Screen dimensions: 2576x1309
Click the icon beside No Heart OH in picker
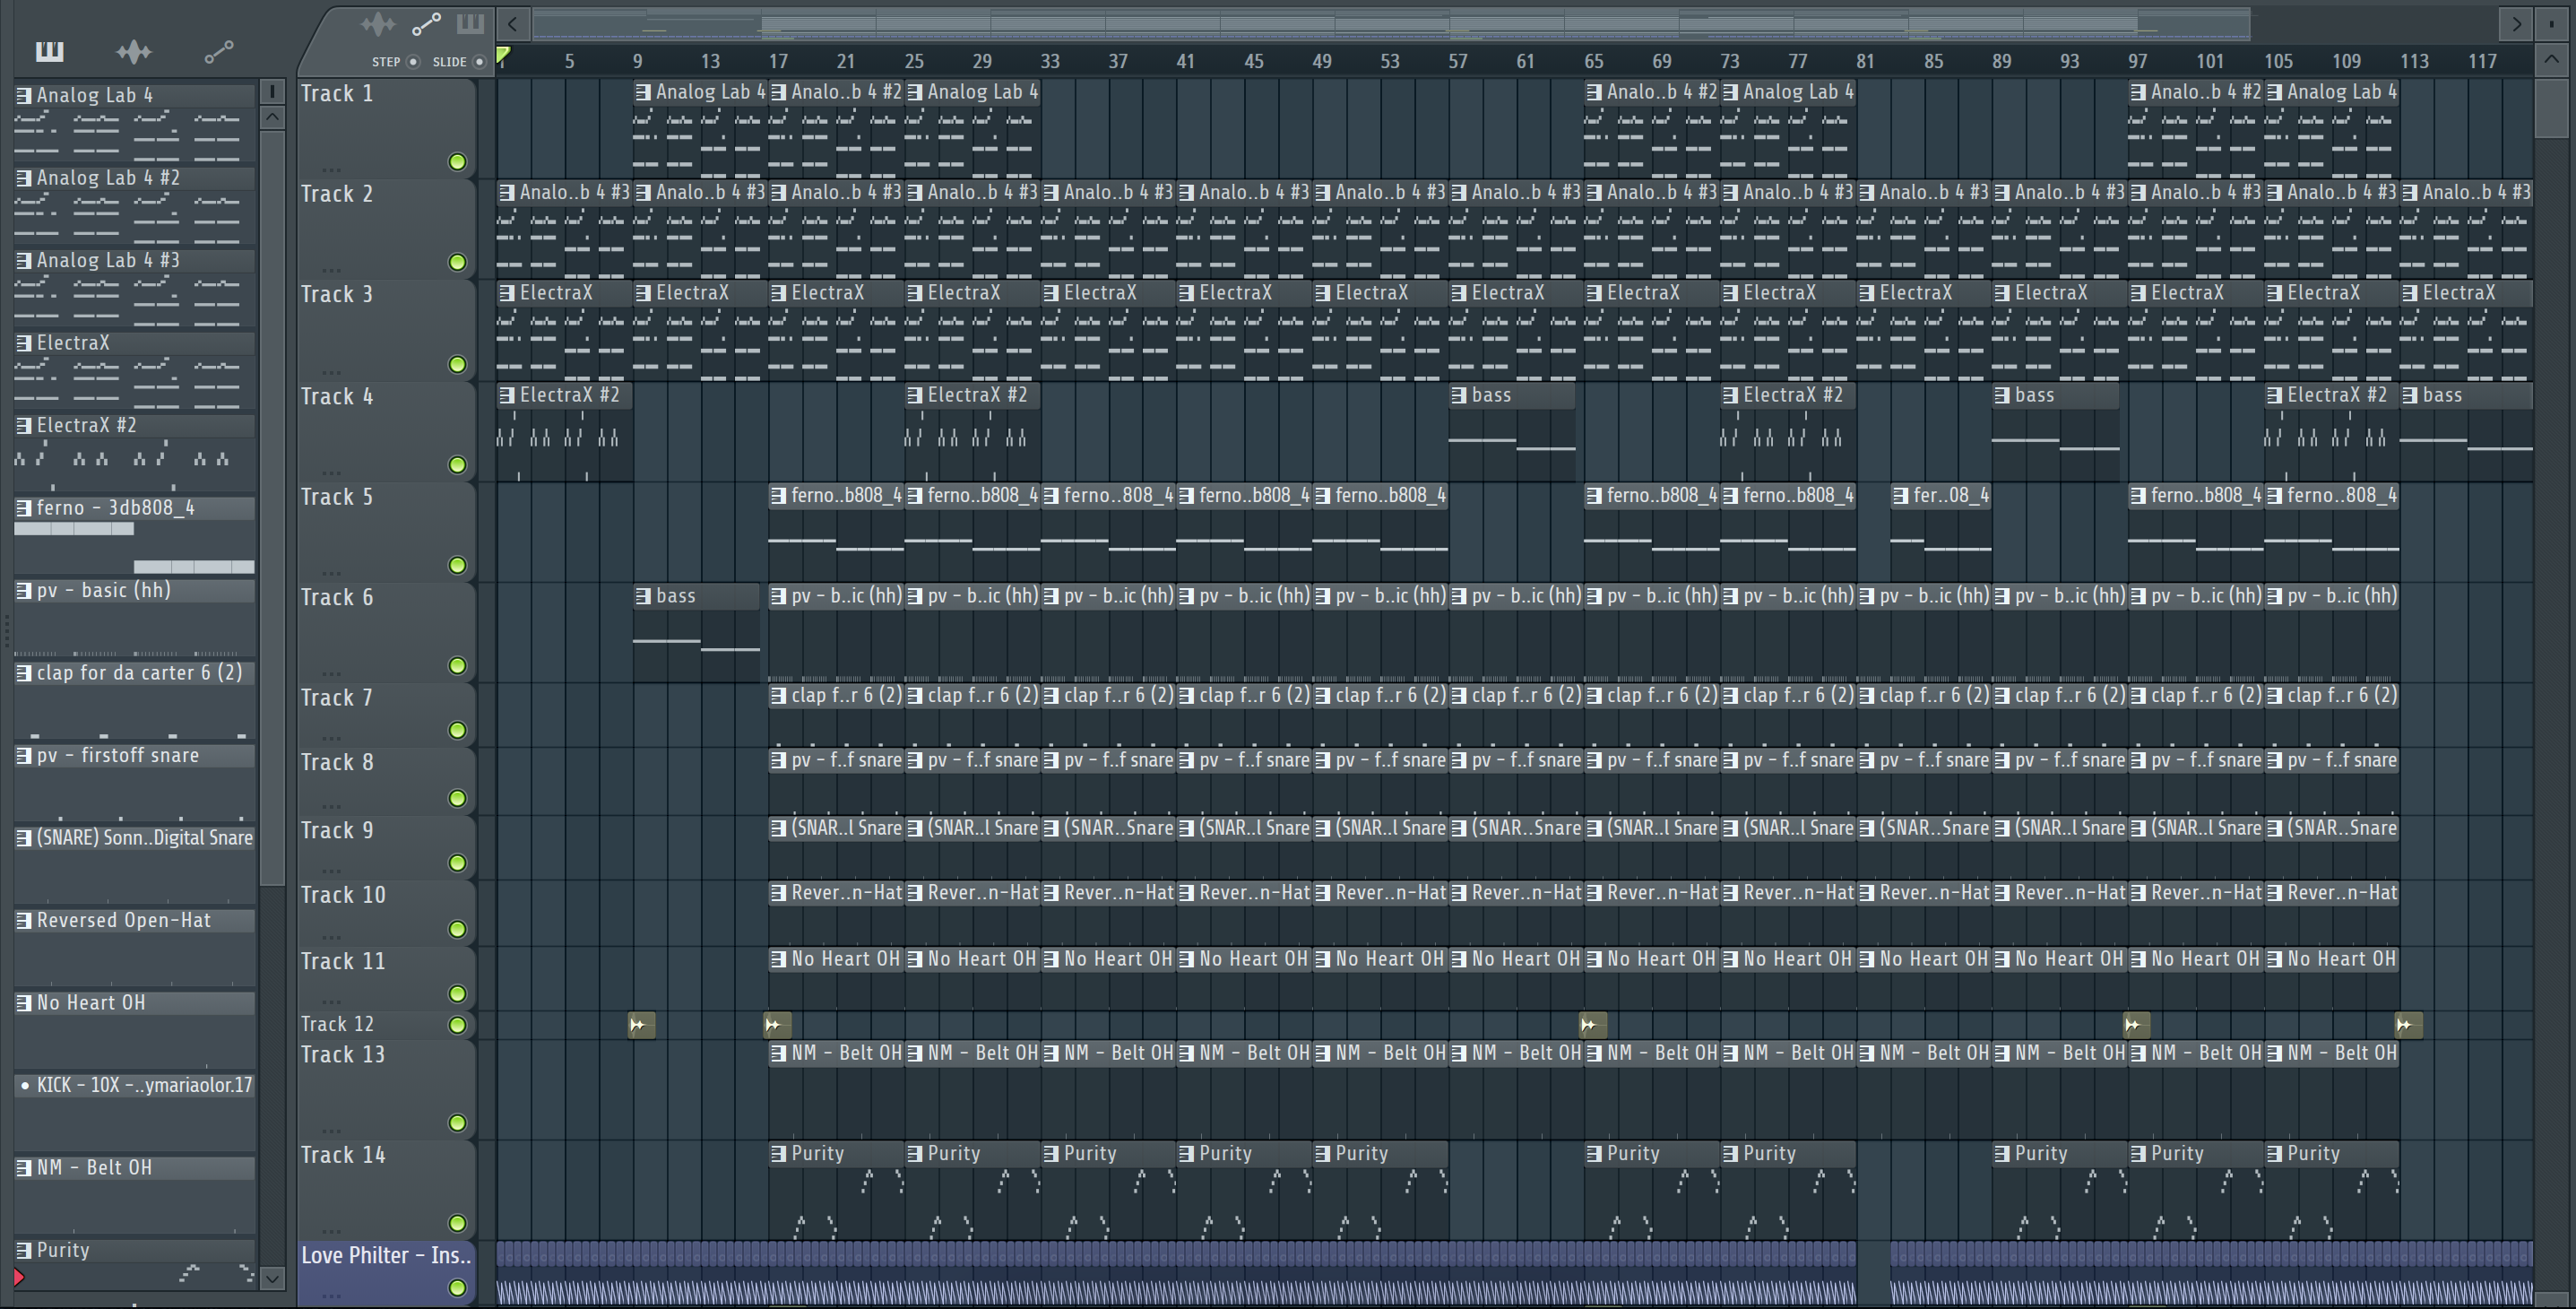(24, 1003)
